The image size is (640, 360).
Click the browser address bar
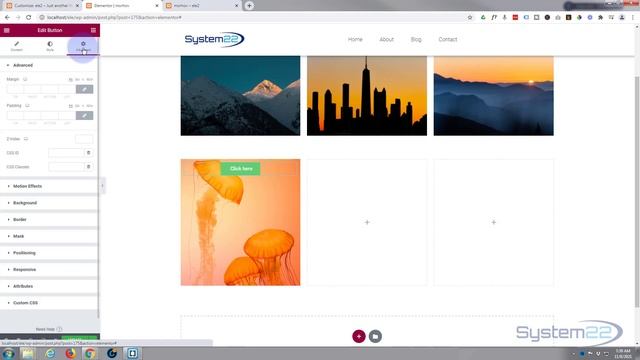point(253,18)
